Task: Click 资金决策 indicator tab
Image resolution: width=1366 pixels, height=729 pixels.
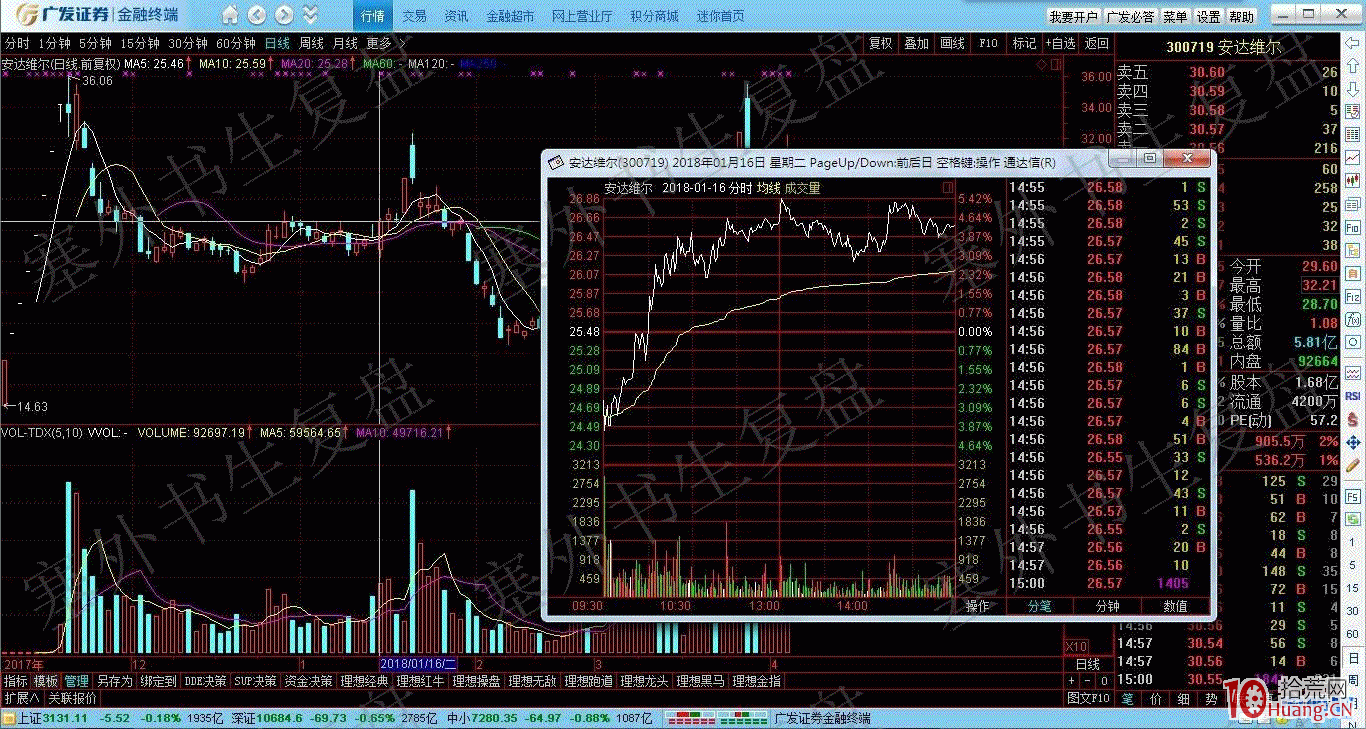Action: coord(308,680)
